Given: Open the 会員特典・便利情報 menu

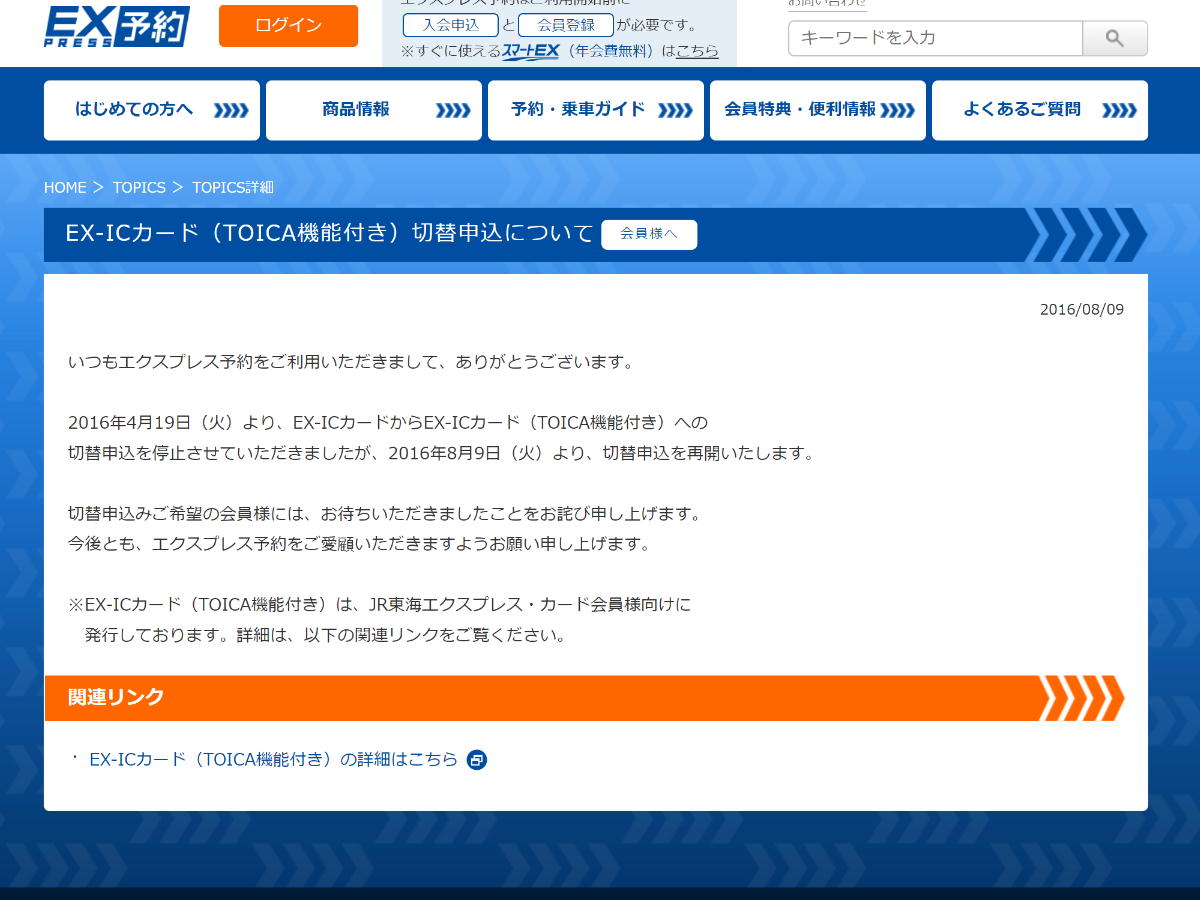Looking at the screenshot, I should pos(818,110).
